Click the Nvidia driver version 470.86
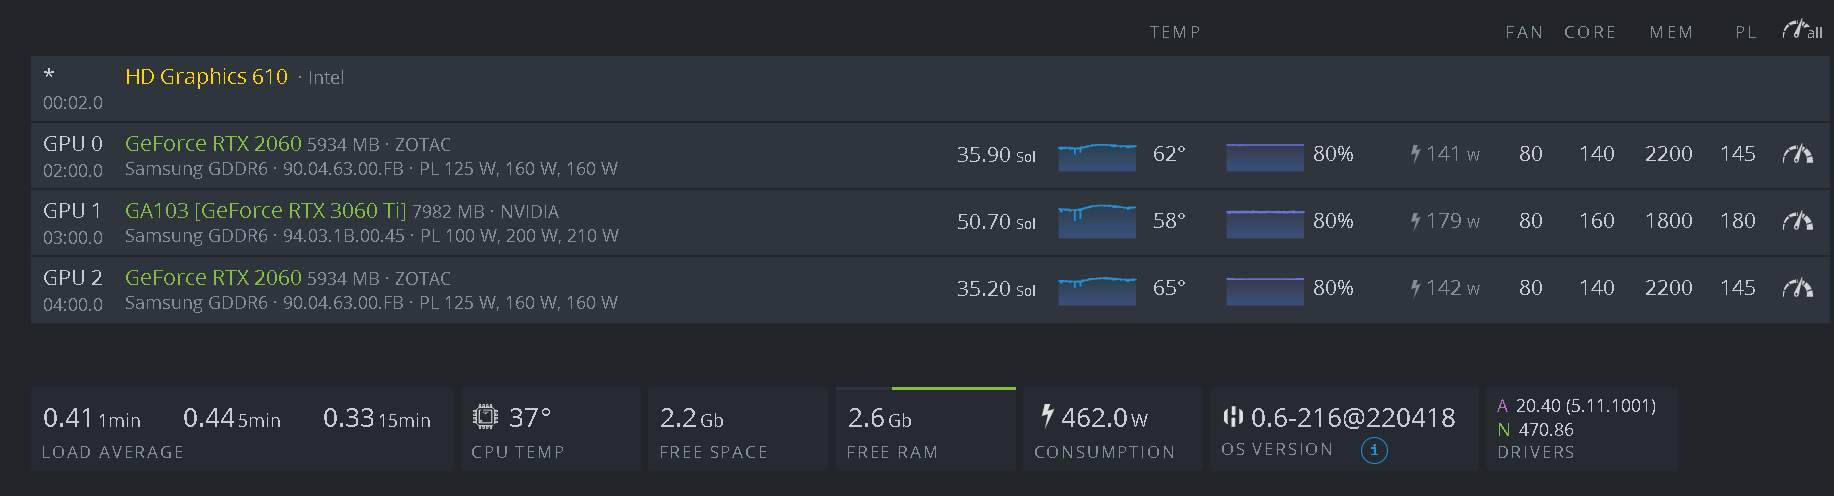Screen dimensions: 1834x496 pos(1546,430)
